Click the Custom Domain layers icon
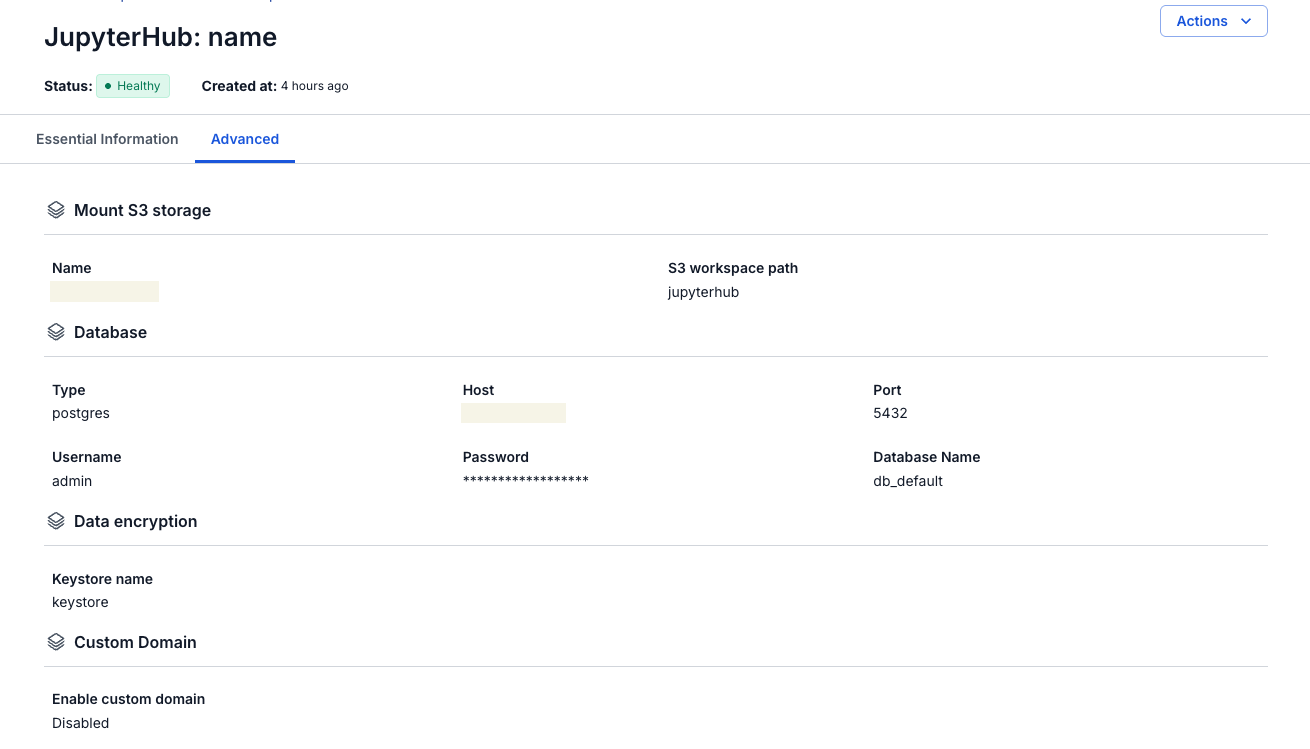Viewport: 1310px width, 749px height. tap(56, 642)
